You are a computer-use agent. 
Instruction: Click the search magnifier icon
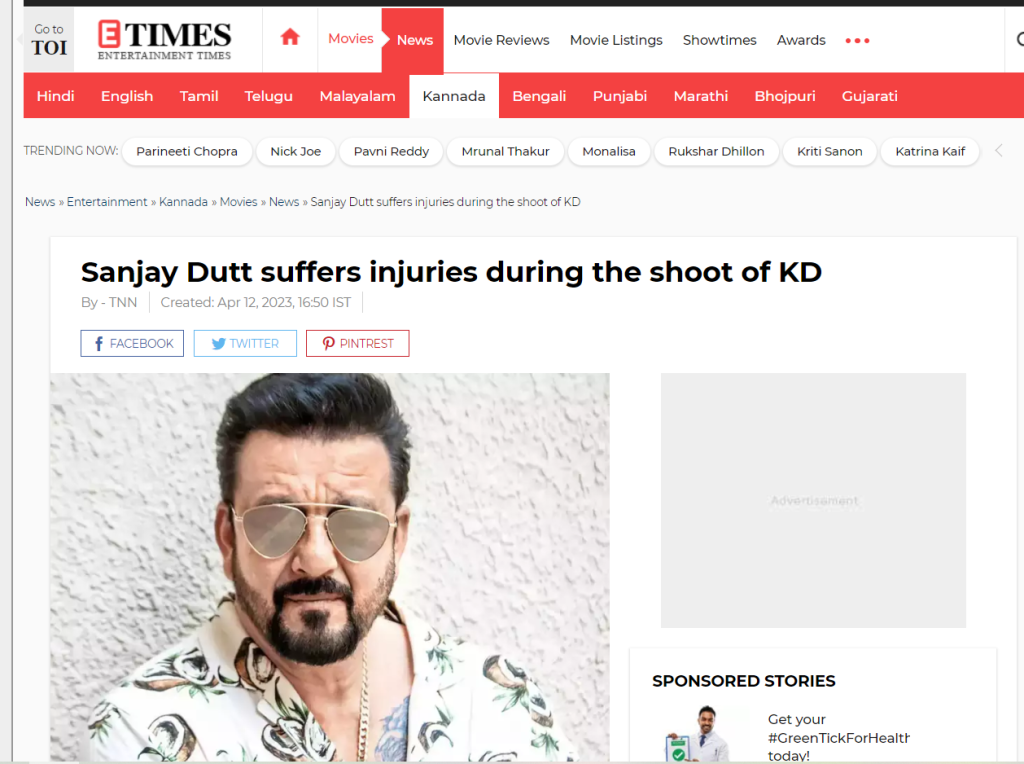click(1020, 40)
